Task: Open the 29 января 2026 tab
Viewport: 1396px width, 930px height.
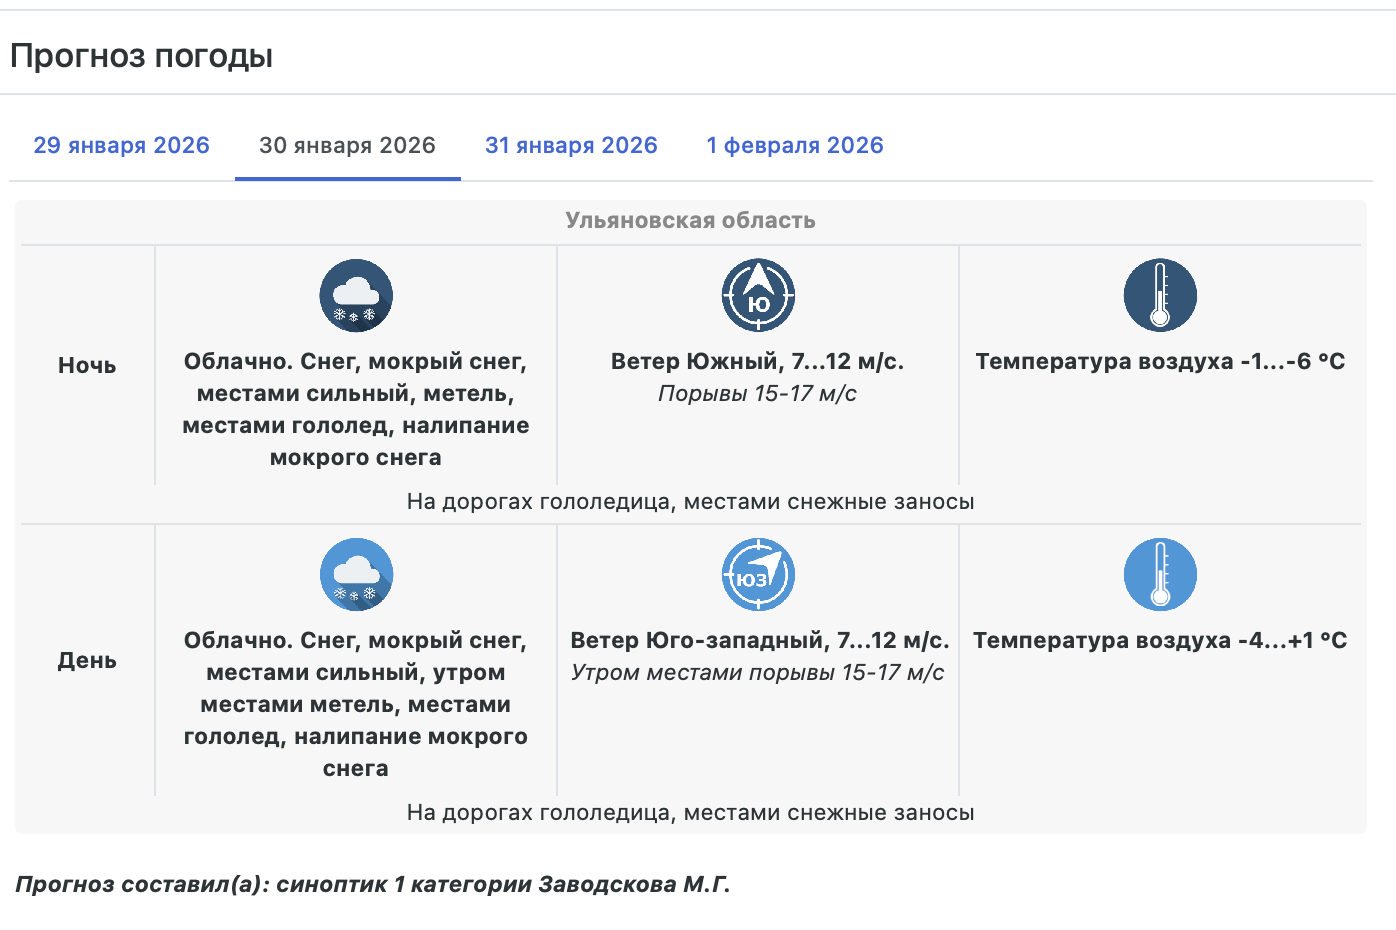Action: [x=122, y=146]
